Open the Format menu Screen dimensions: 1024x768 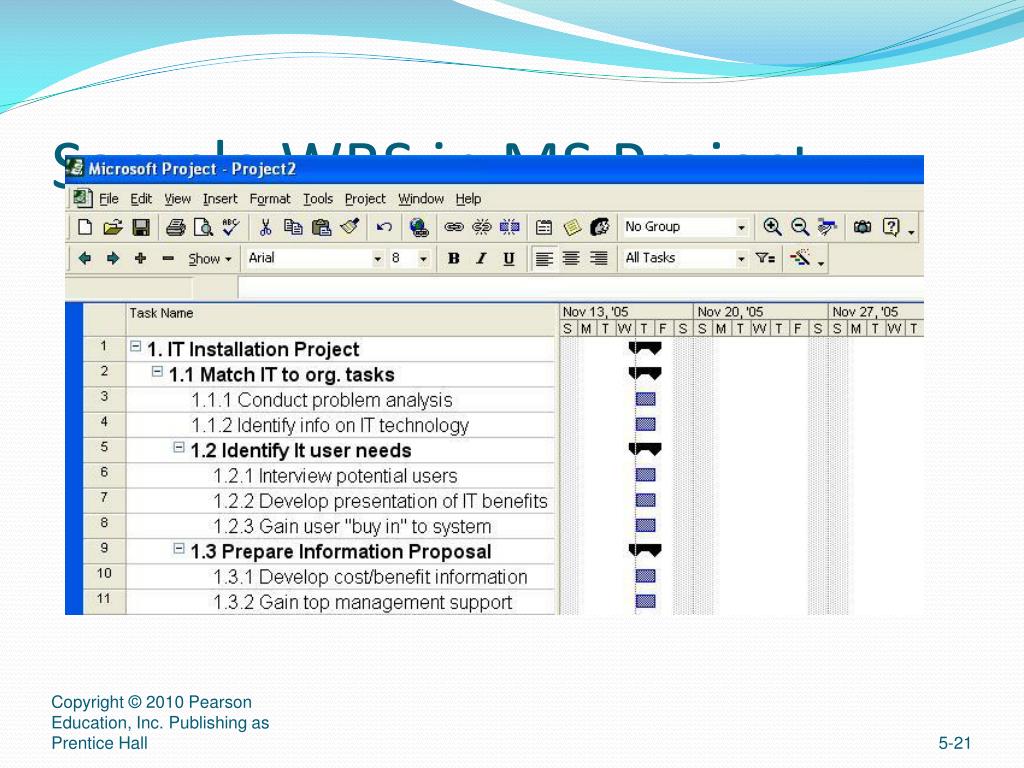(270, 199)
